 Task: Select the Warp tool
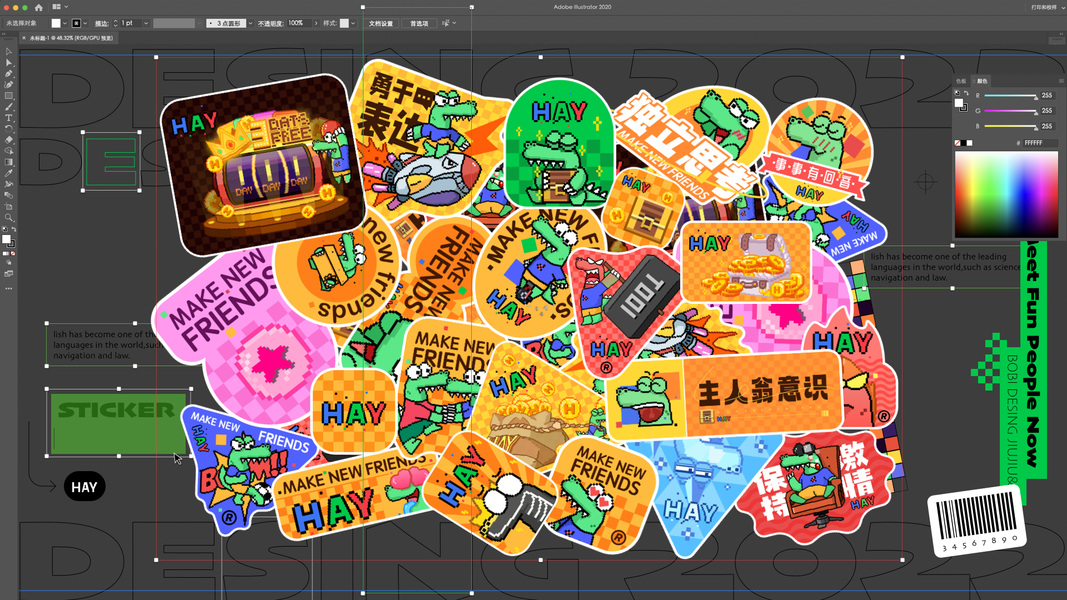click(9, 184)
